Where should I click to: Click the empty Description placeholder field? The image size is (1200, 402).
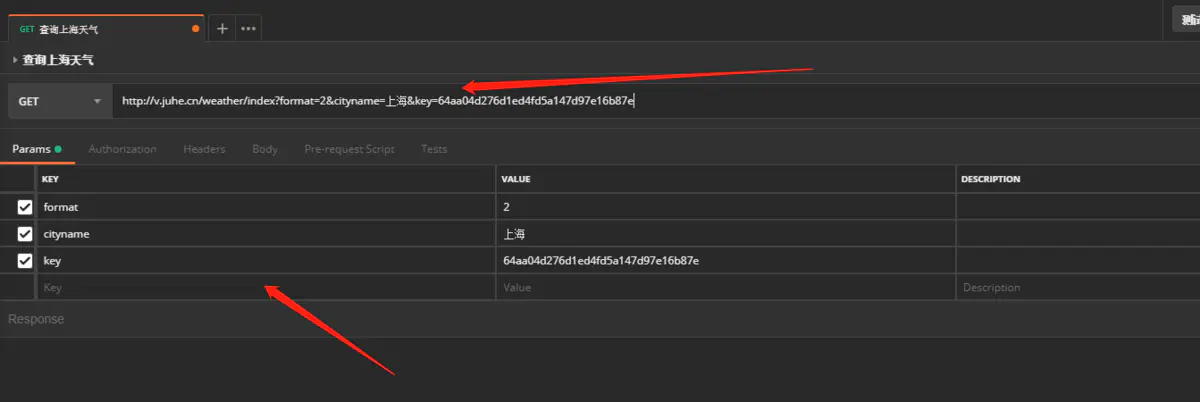click(x=1078, y=287)
